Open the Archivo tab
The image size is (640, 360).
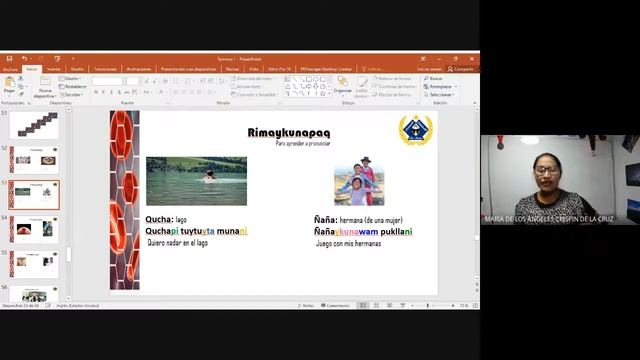10,69
